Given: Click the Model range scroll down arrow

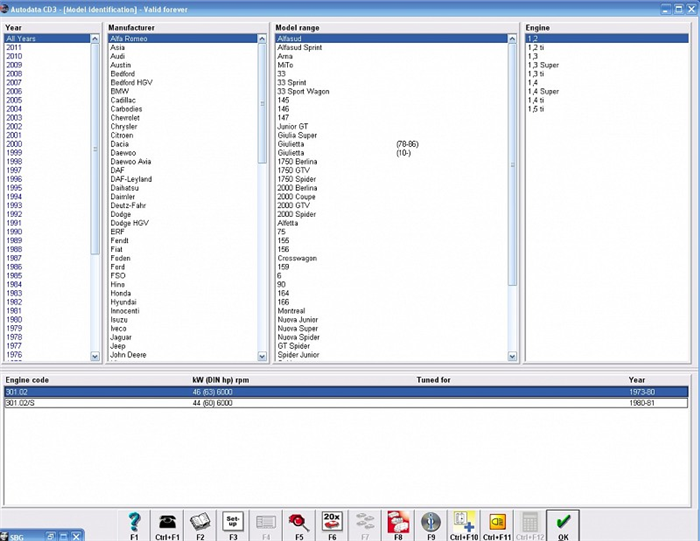Looking at the screenshot, I should (x=512, y=356).
